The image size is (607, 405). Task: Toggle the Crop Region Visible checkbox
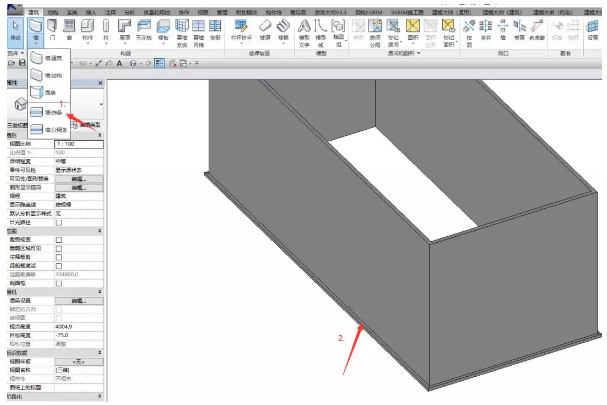tap(58, 249)
